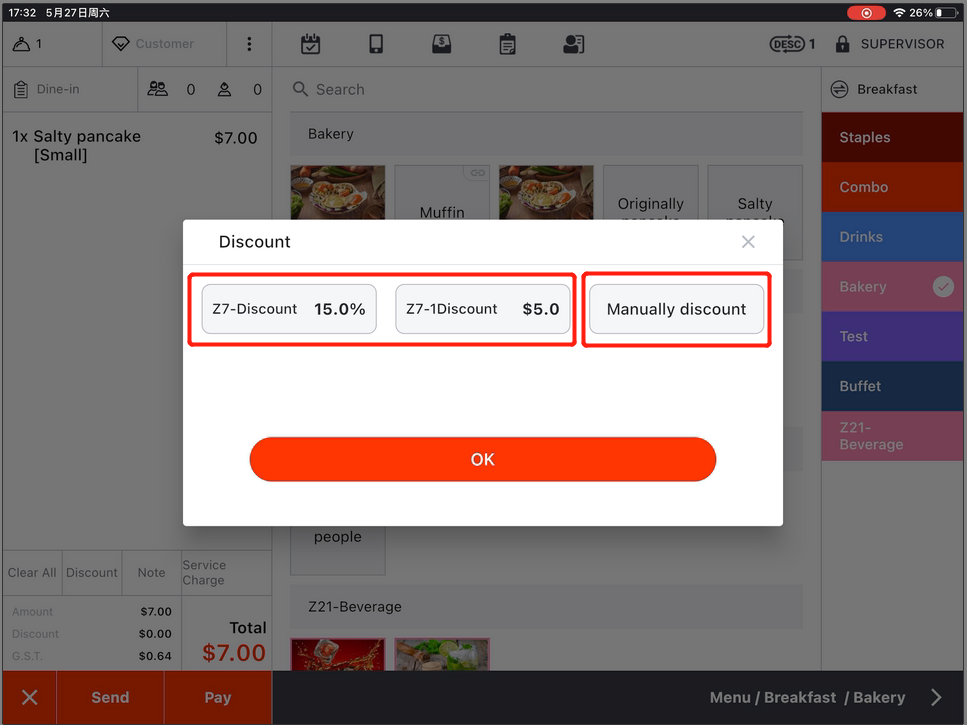Confirm discount with the OK button
The height and width of the screenshot is (725, 967).
pyautogui.click(x=483, y=459)
